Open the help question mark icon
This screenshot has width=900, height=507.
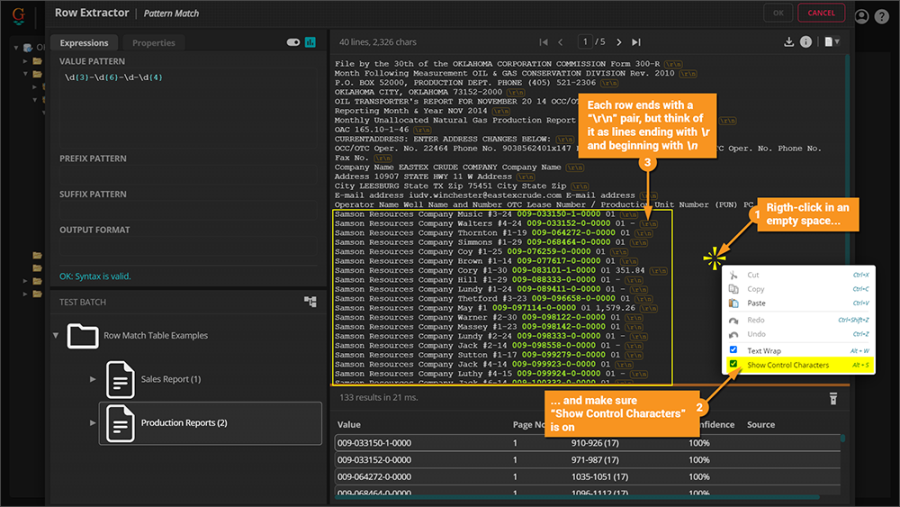point(881,16)
